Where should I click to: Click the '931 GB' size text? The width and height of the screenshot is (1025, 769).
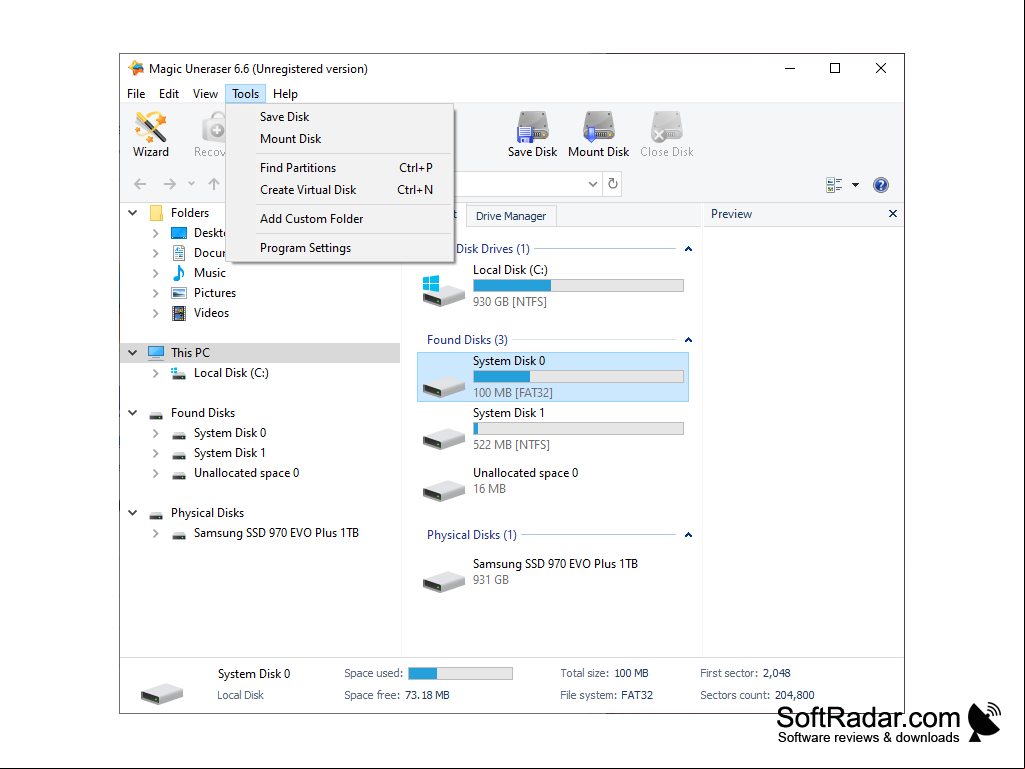point(490,580)
